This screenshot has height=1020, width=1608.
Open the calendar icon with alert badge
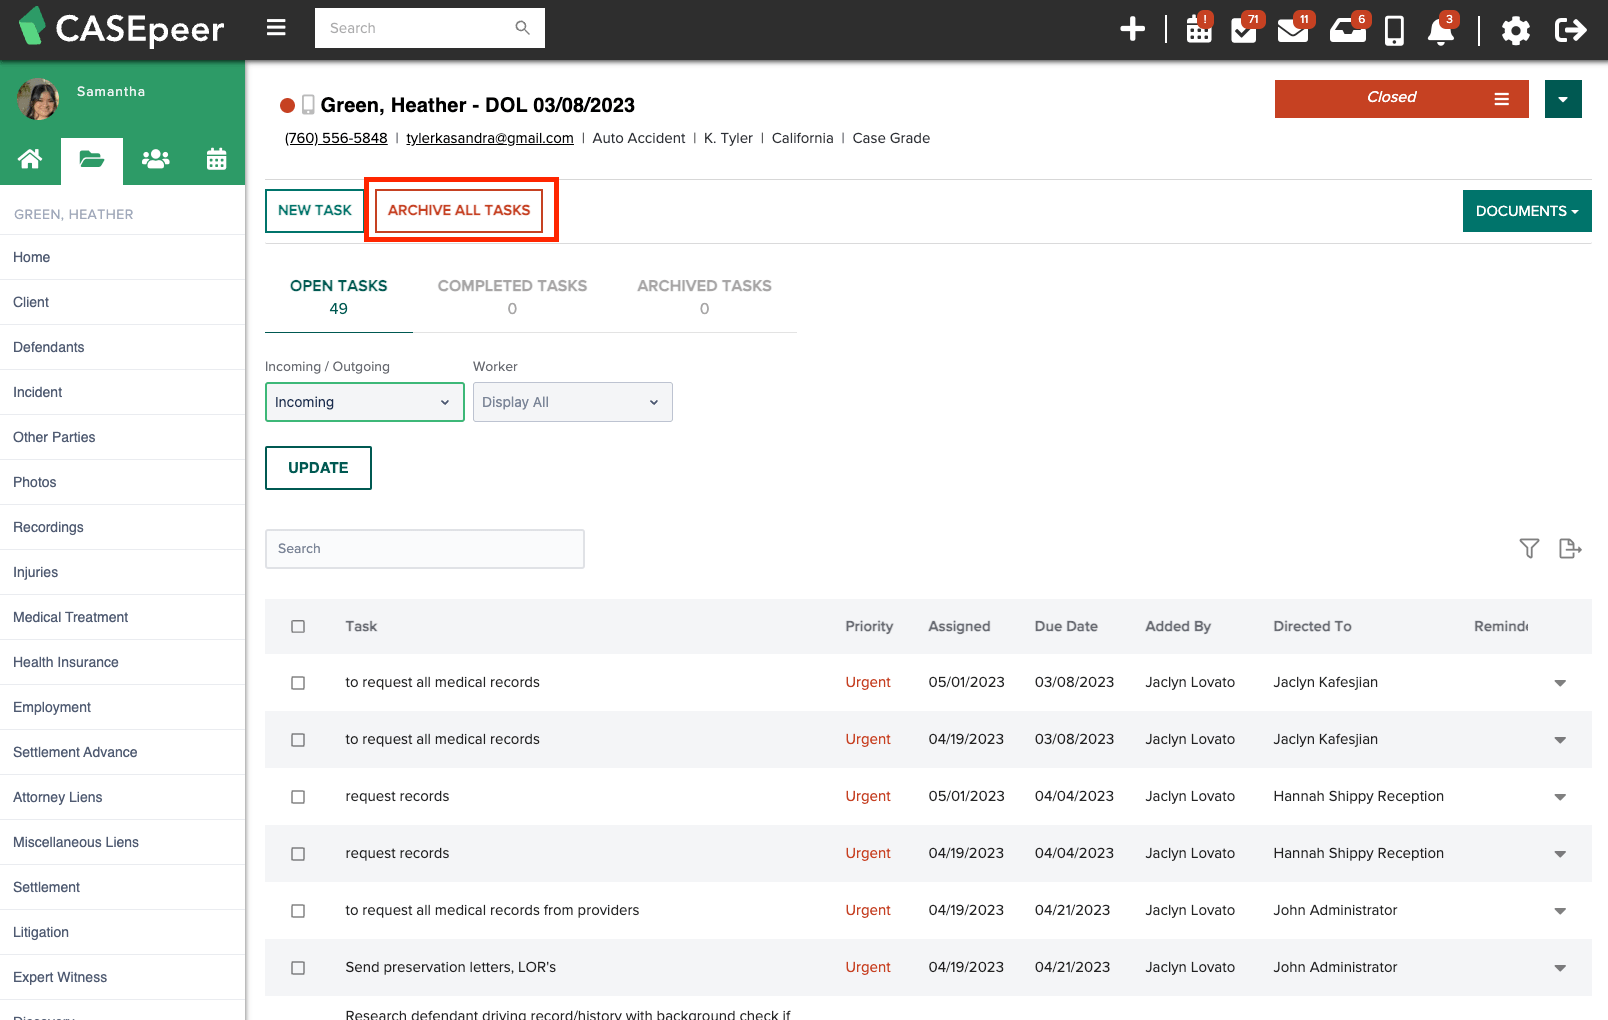(1198, 30)
